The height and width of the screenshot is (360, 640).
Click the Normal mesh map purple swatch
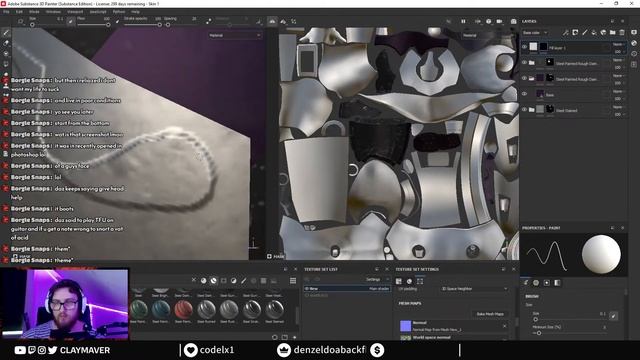[405, 326]
